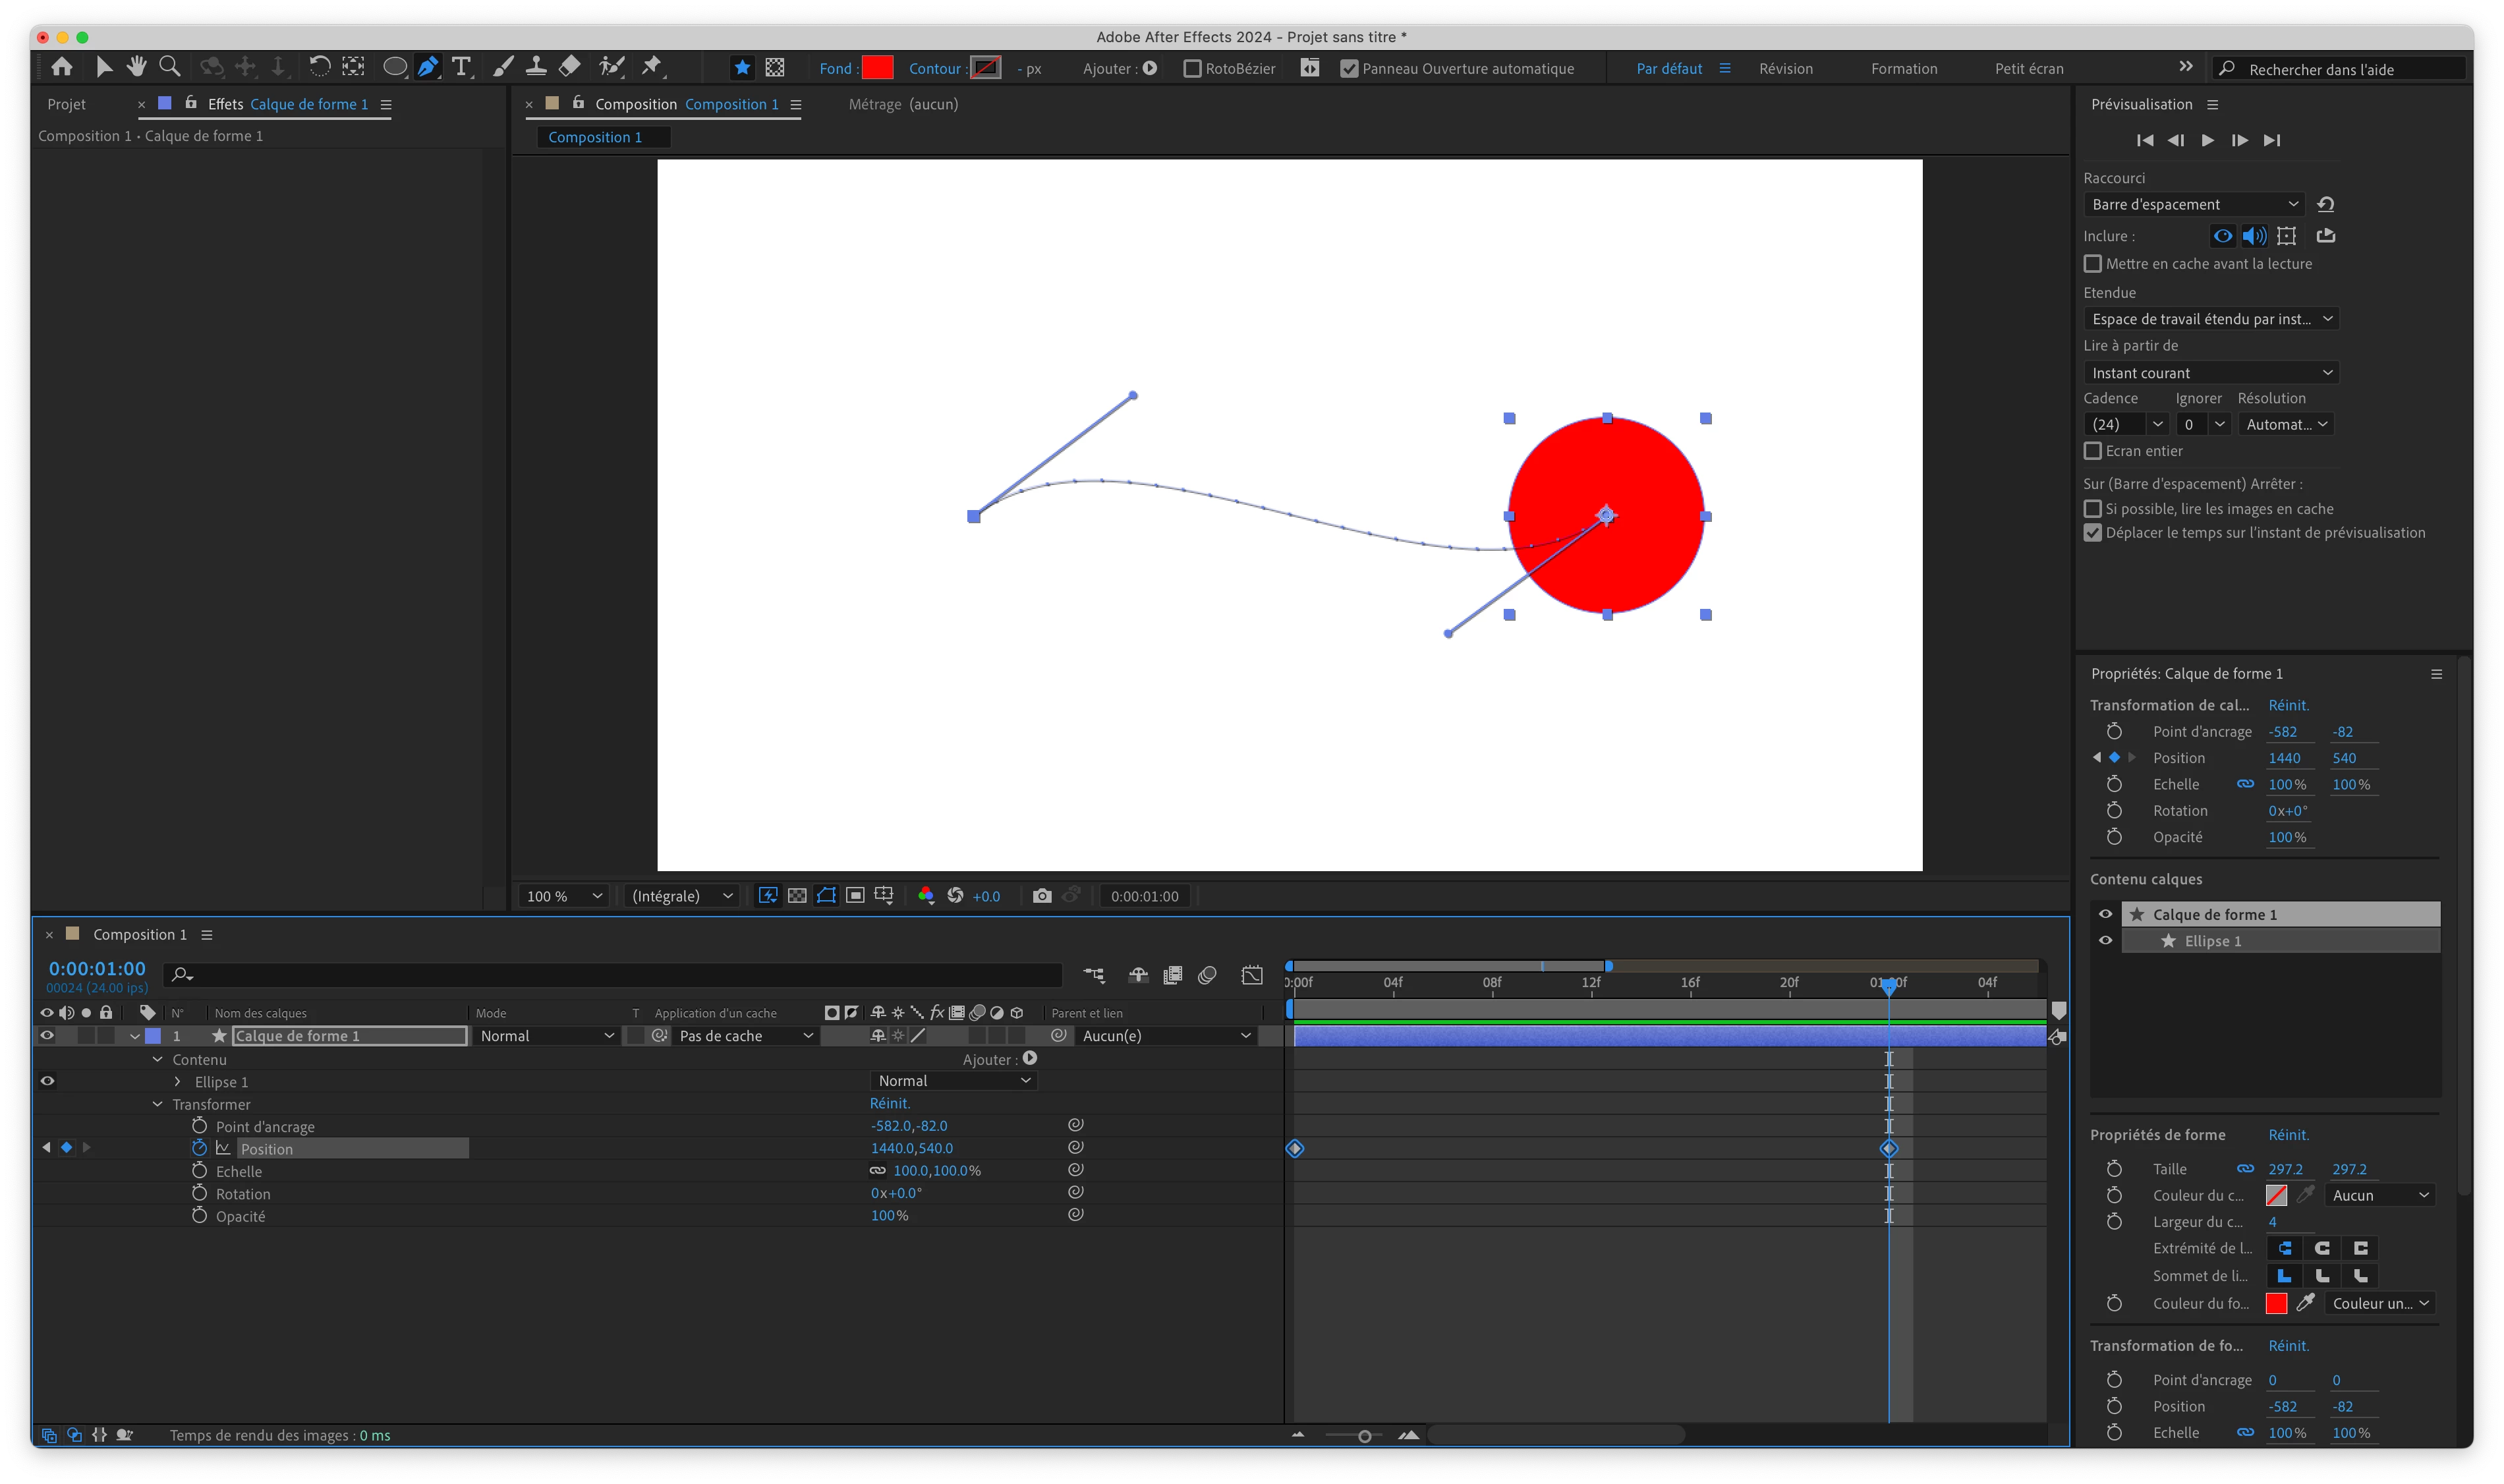Open the red Fond fill color swatch
The image size is (2504, 1484).
pos(877,68)
